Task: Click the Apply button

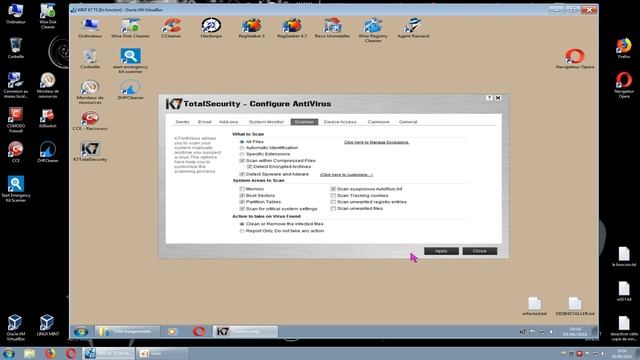Action: [441, 251]
